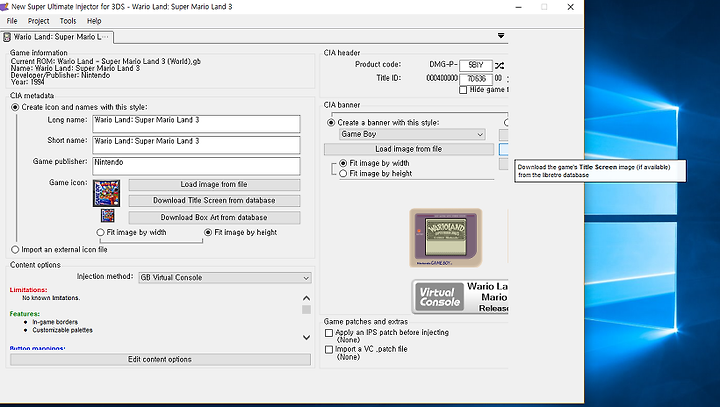
Task: Click 'Download Title Screen from database' button
Action: click(x=214, y=201)
